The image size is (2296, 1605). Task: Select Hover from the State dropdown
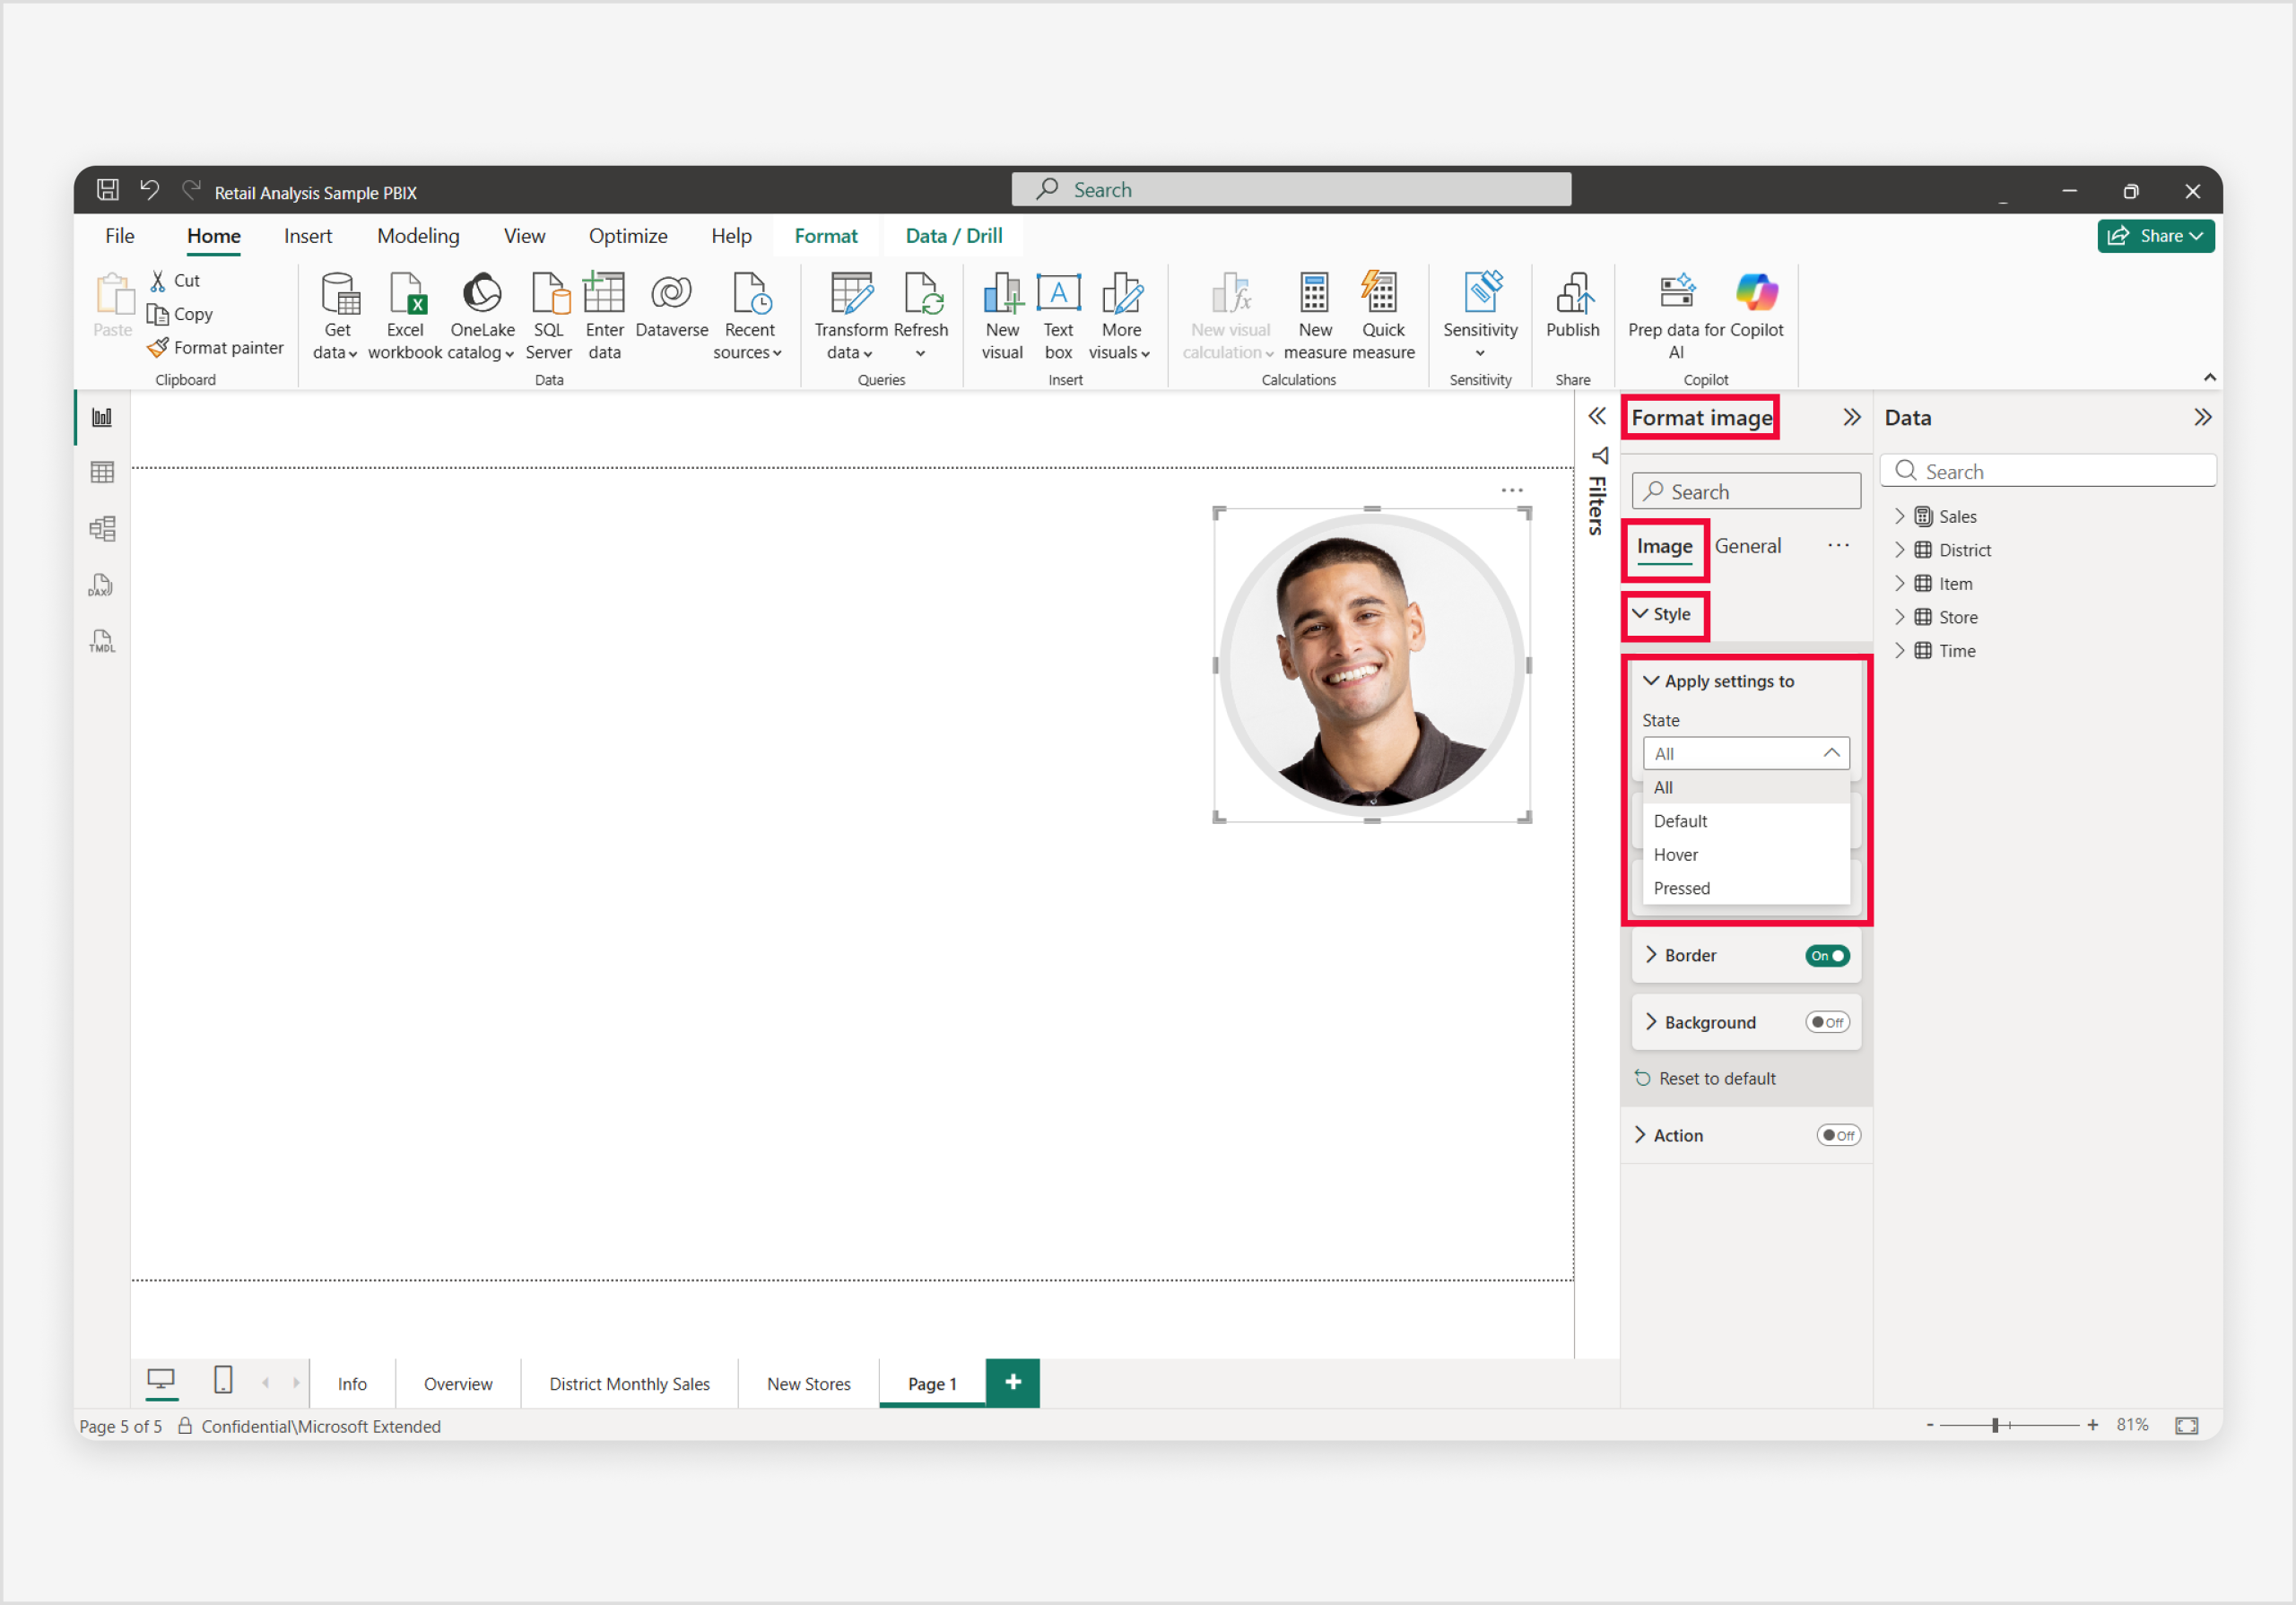point(1676,855)
